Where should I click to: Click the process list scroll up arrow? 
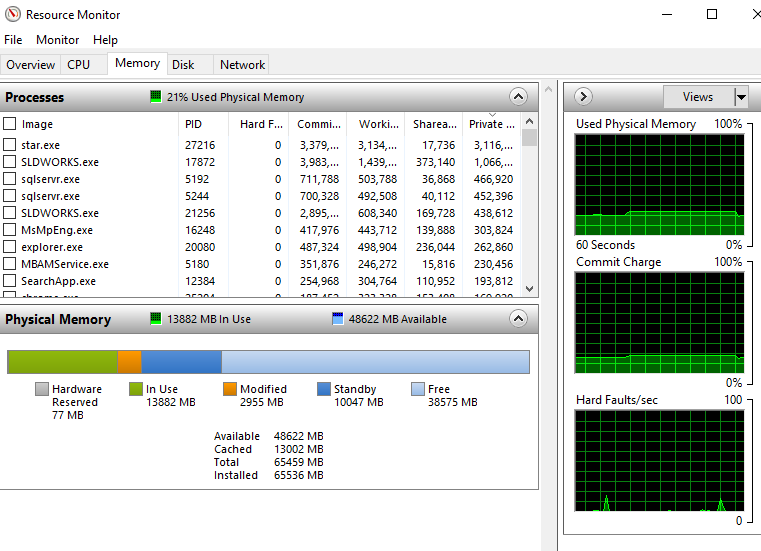click(529, 121)
